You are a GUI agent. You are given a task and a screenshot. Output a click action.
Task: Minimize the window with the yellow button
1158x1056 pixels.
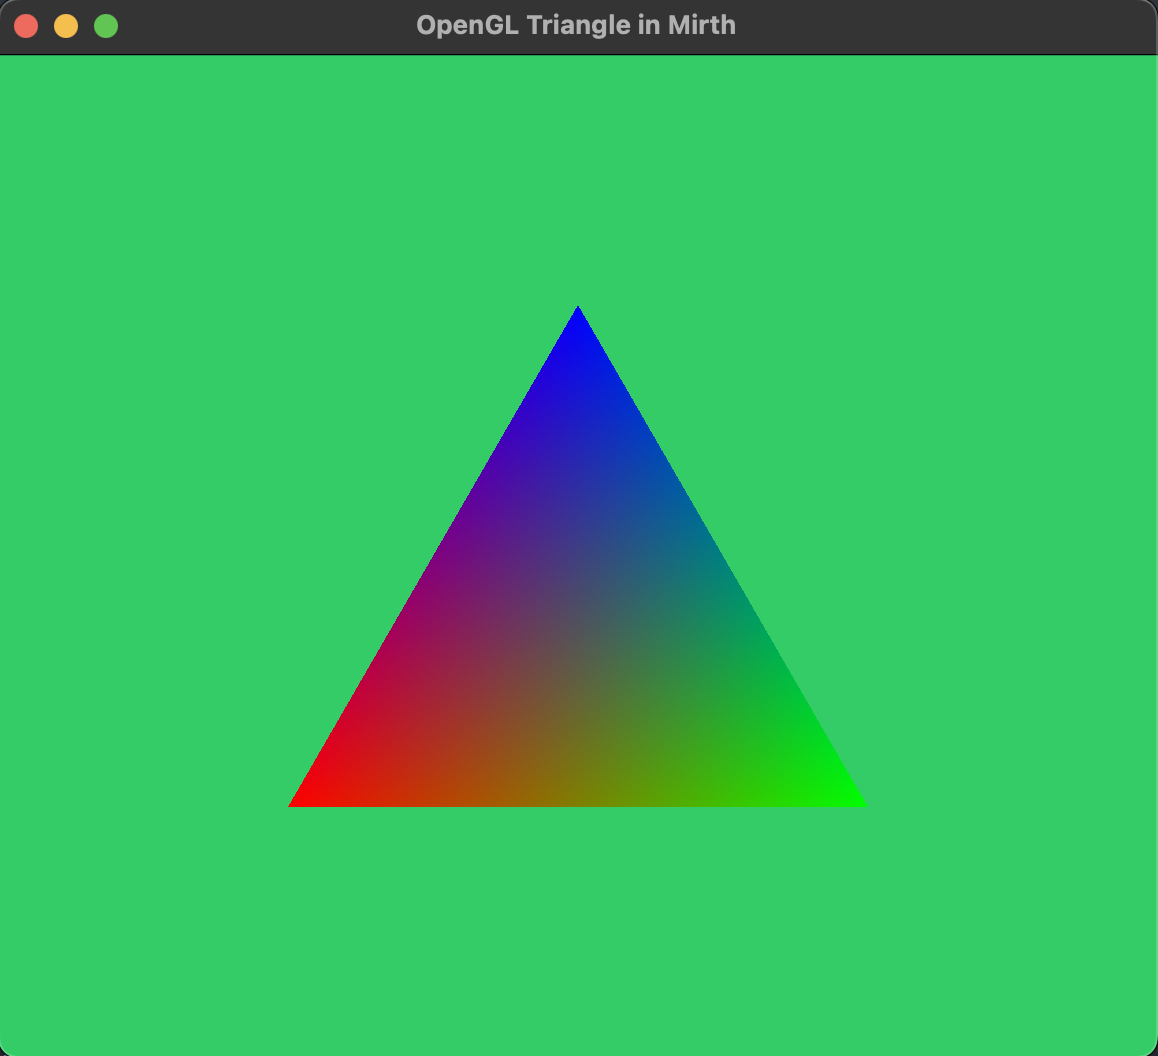[66, 26]
